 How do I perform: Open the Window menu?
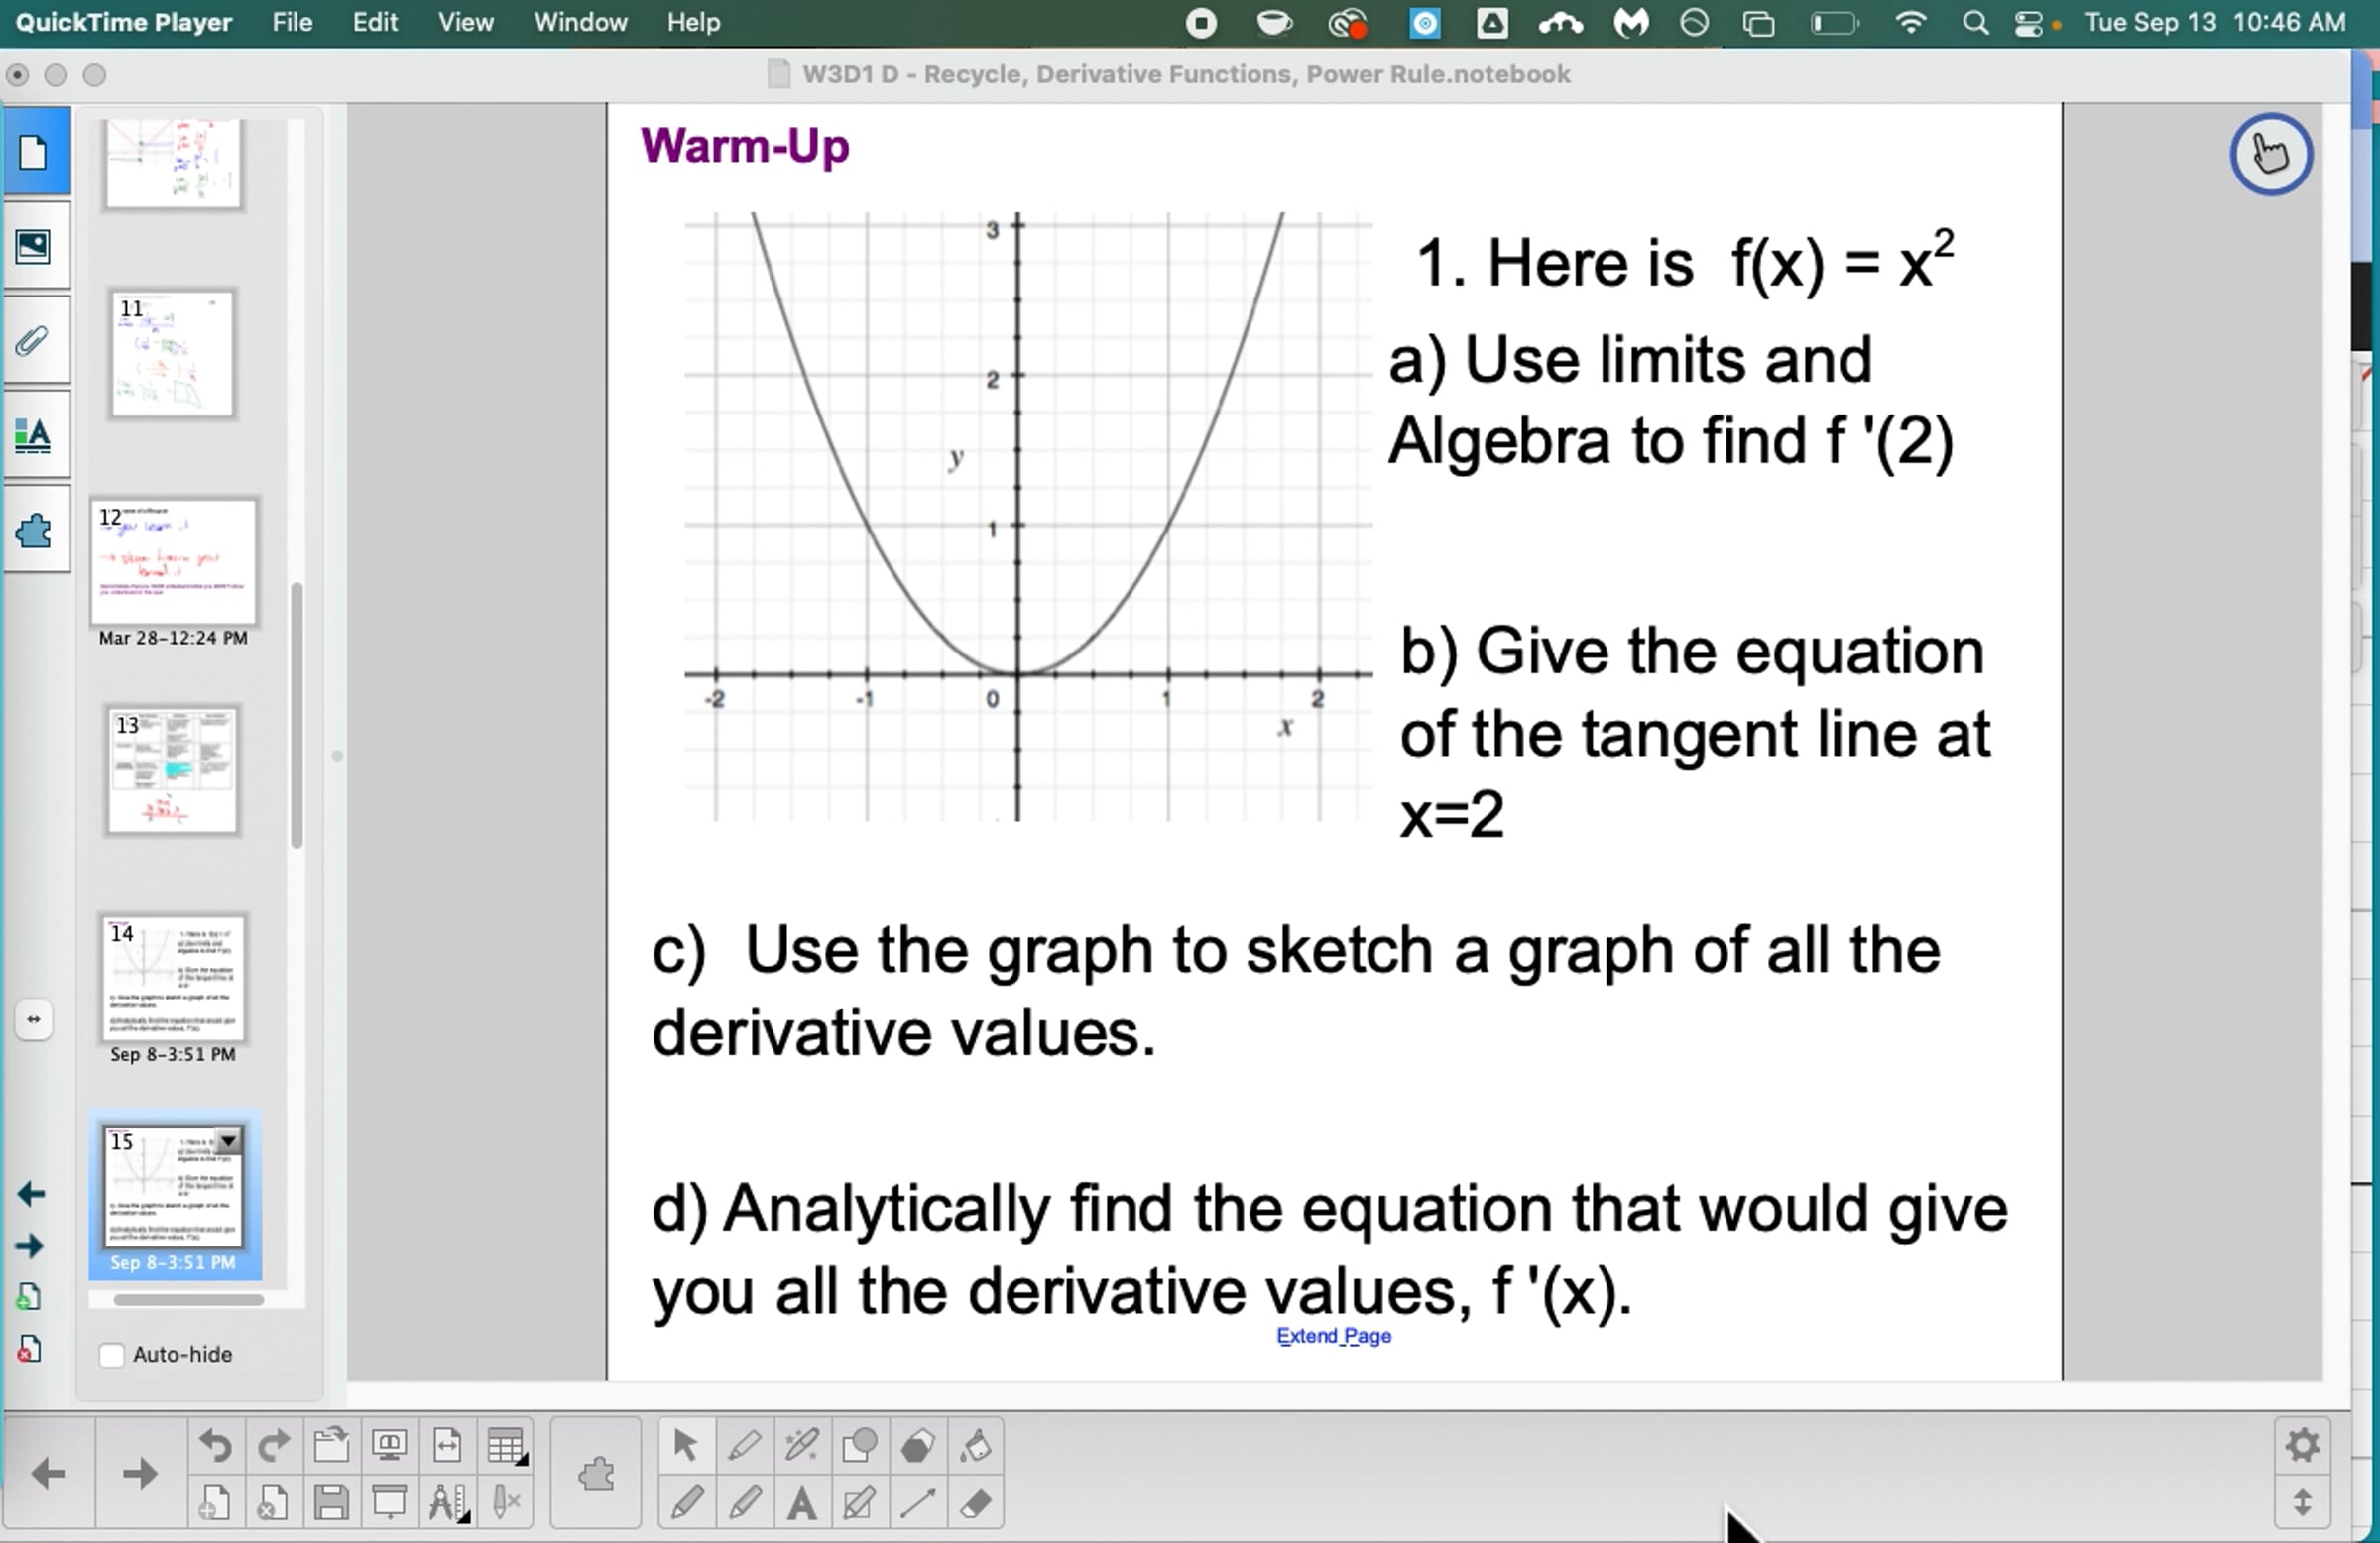tap(580, 22)
